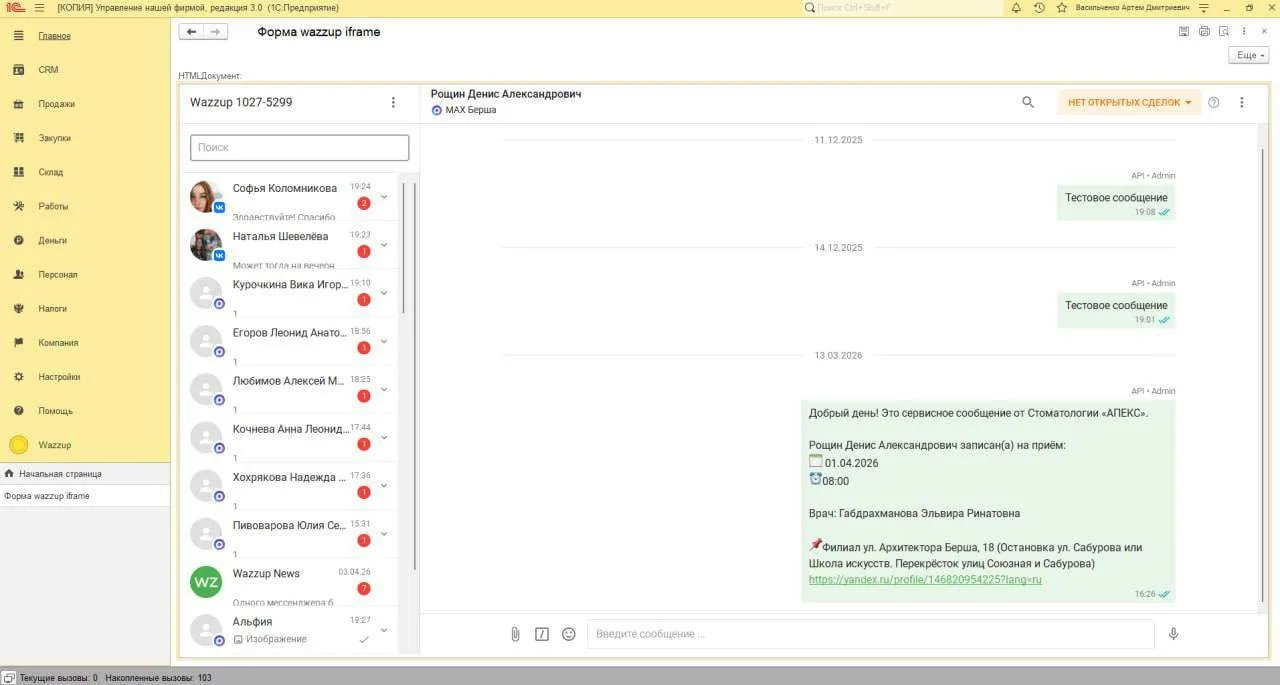Open the chat with Софья Коломникова
The image size is (1280, 685).
[290, 197]
